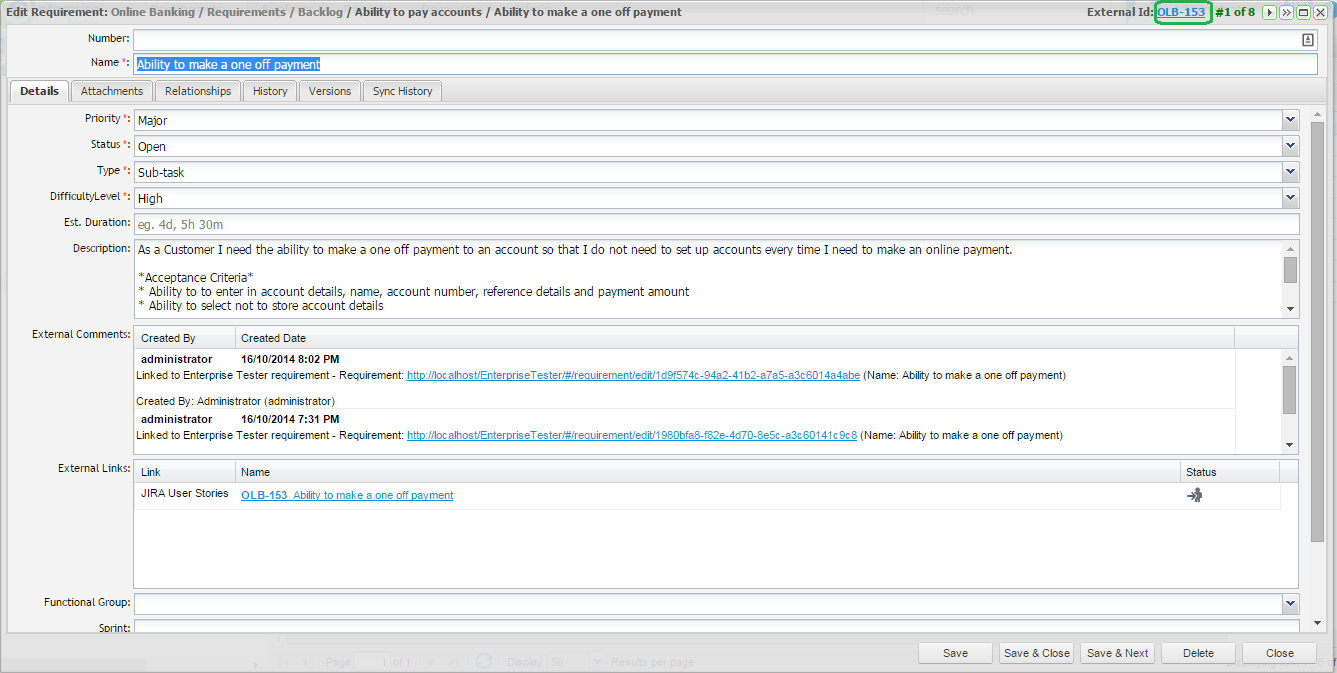Click into the Est. Duration field
1337x673 pixels.
pyautogui.click(x=715, y=224)
